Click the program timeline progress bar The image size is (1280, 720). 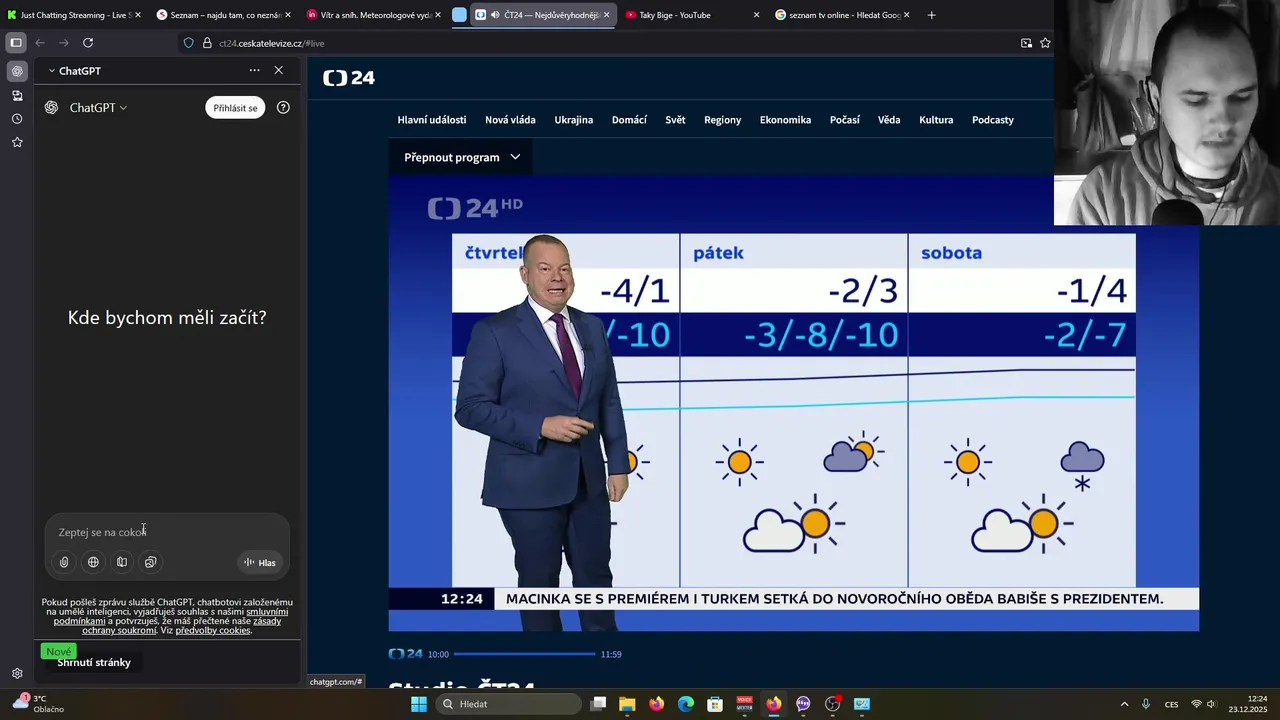click(x=524, y=654)
